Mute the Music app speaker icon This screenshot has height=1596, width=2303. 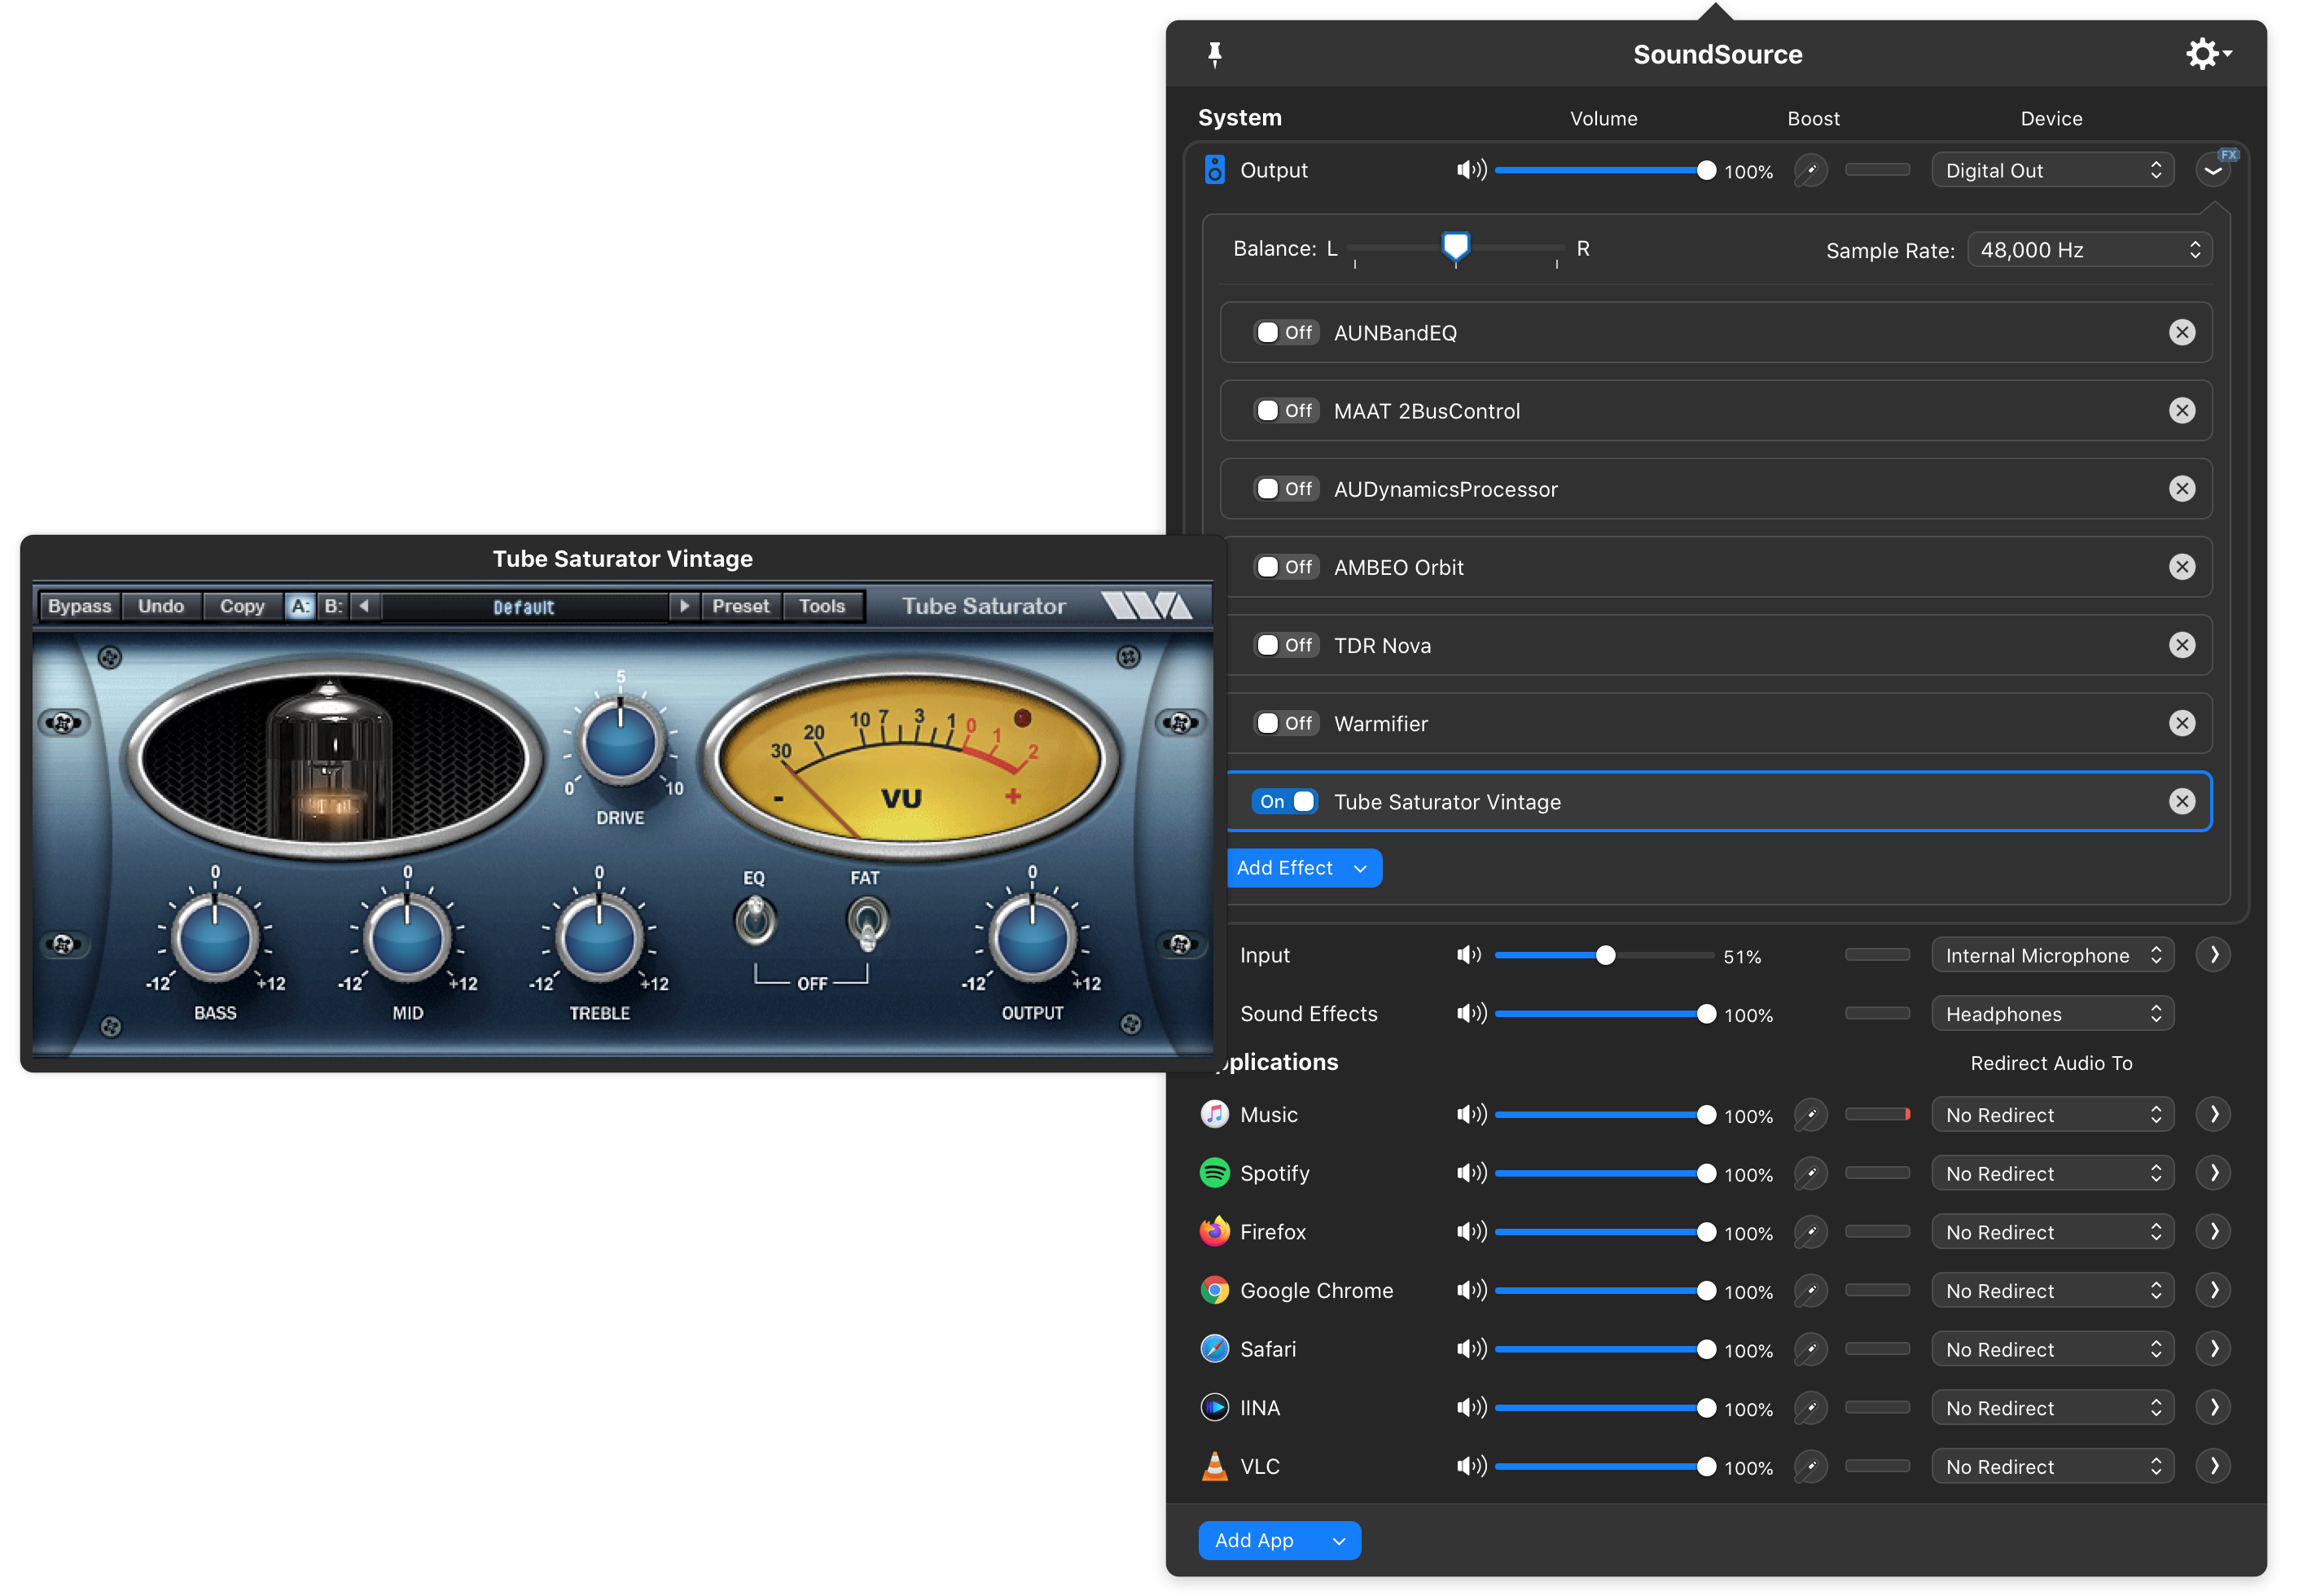pos(1471,1114)
